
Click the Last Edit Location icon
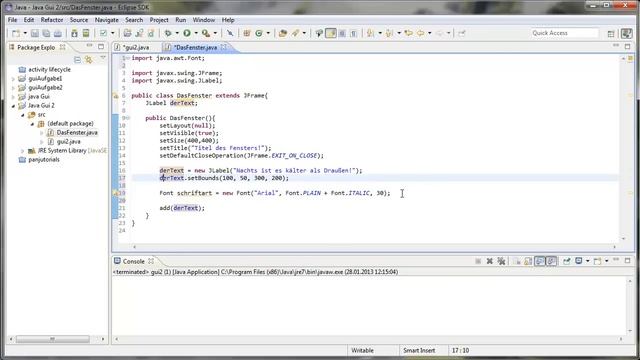coord(408,33)
